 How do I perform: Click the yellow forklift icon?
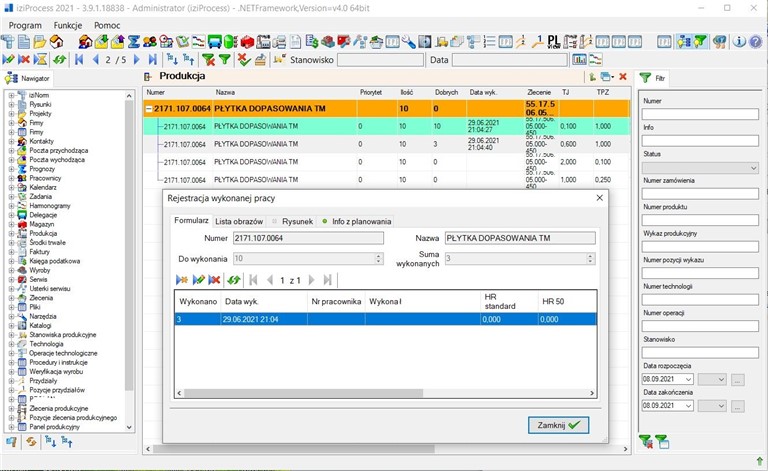(x=441, y=42)
